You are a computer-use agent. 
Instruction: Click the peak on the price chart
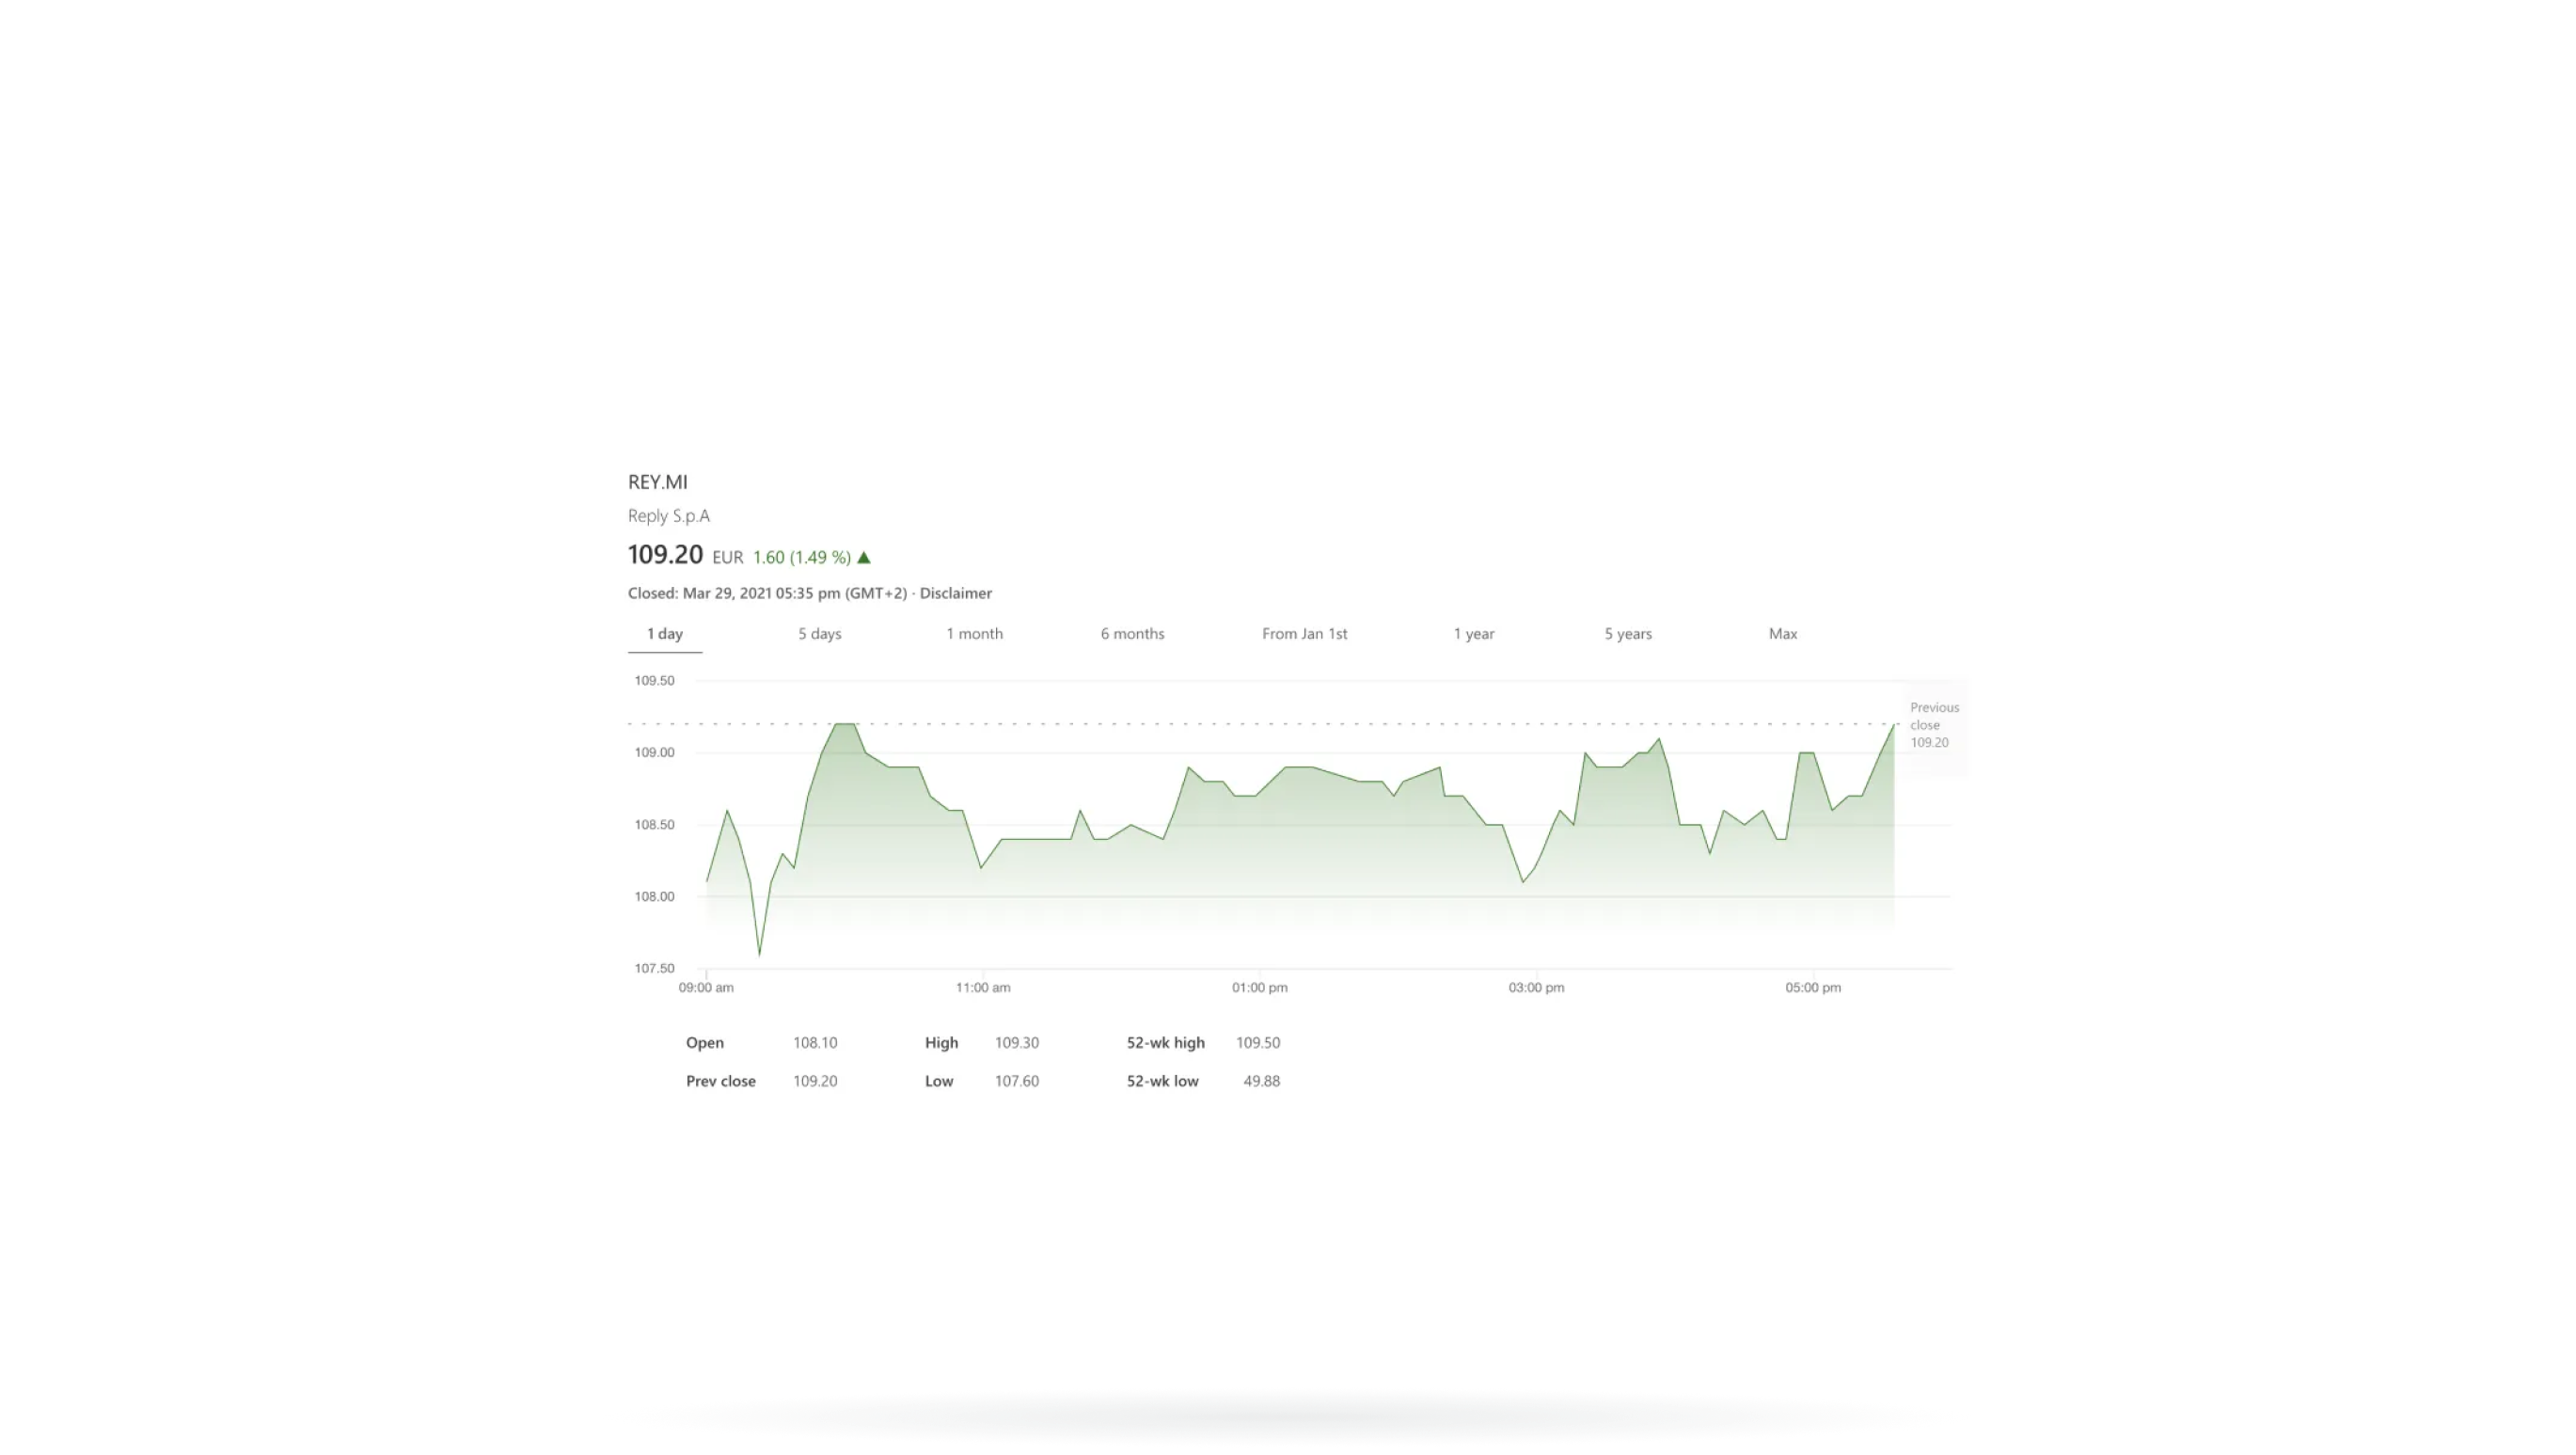coord(845,723)
